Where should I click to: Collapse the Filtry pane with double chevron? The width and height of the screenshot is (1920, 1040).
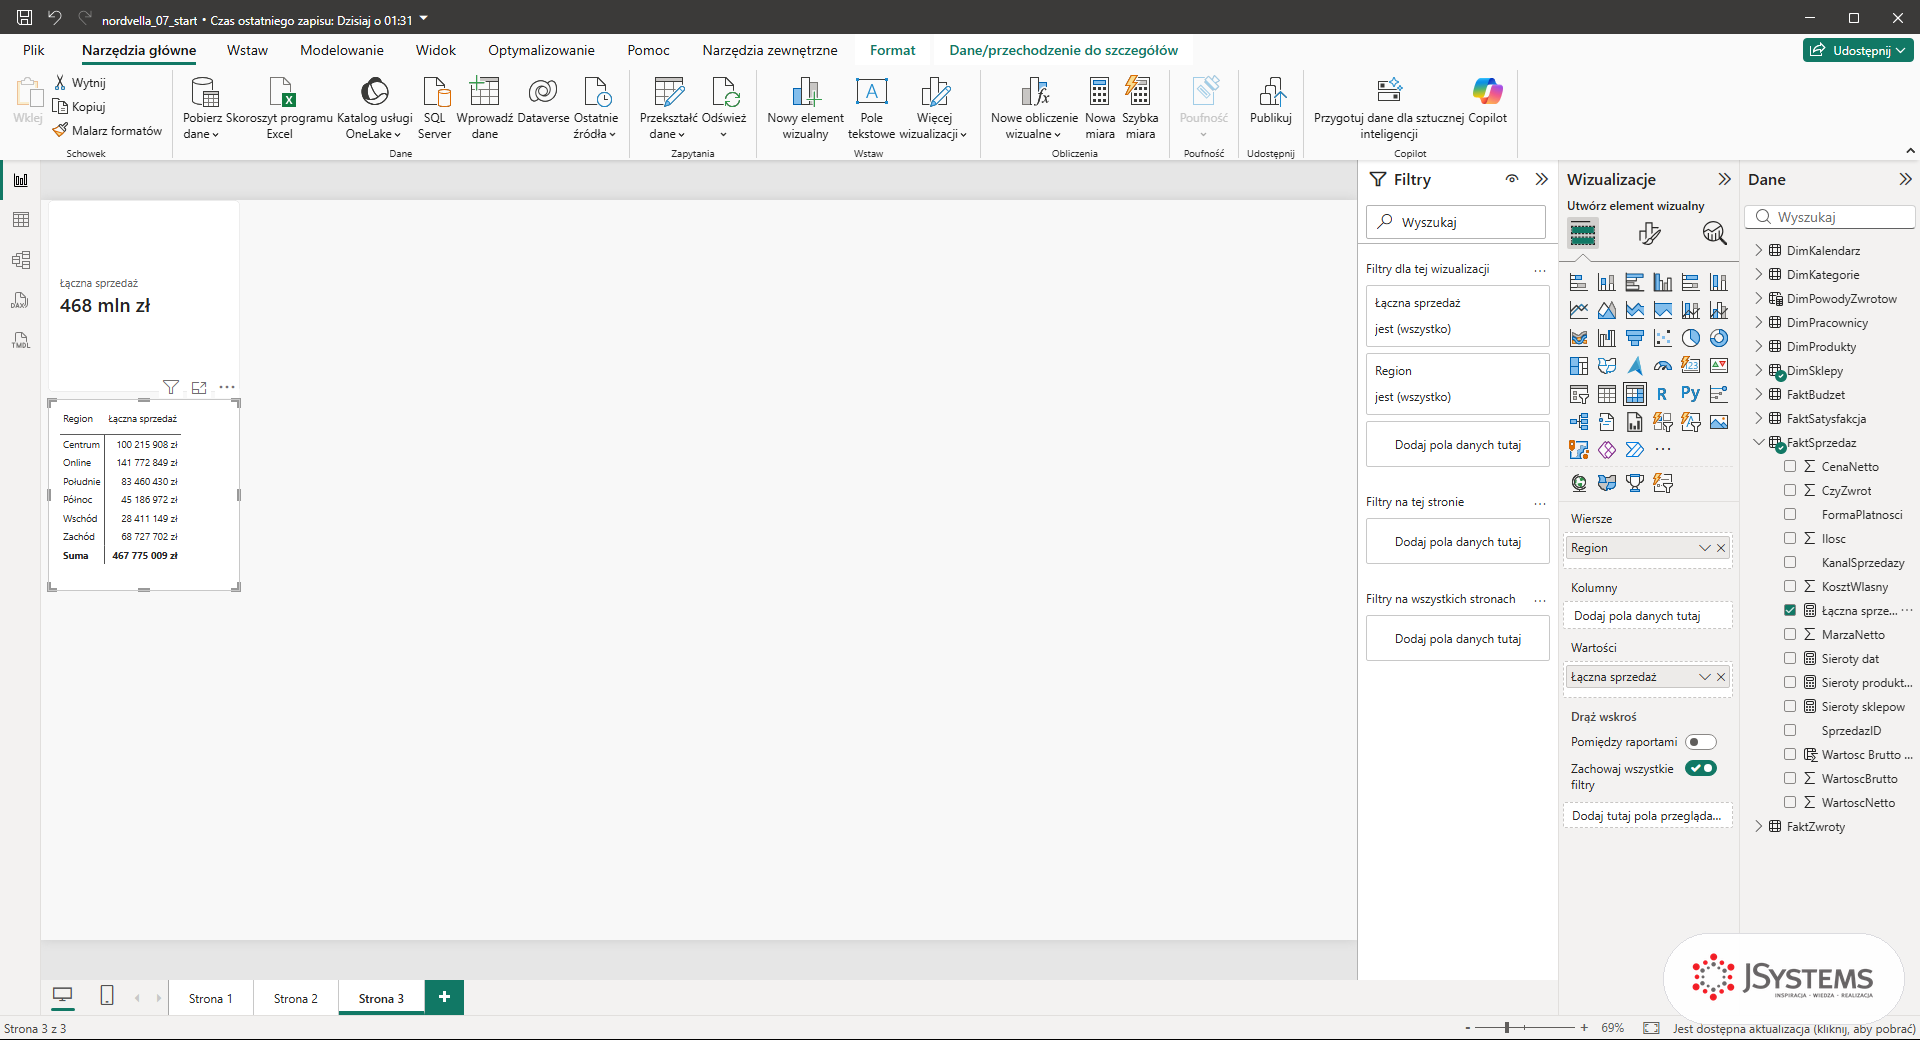click(x=1542, y=179)
